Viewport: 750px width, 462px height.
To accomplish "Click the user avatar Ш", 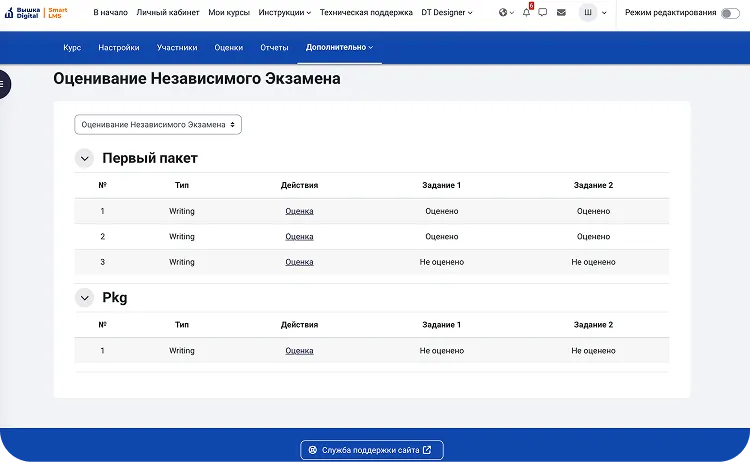I will [588, 12].
